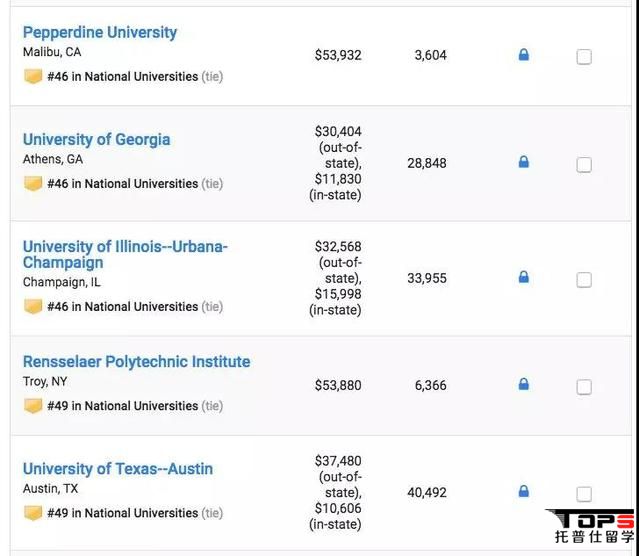Check the compare box for Pepperdine University
639x556 pixels.
point(584,57)
